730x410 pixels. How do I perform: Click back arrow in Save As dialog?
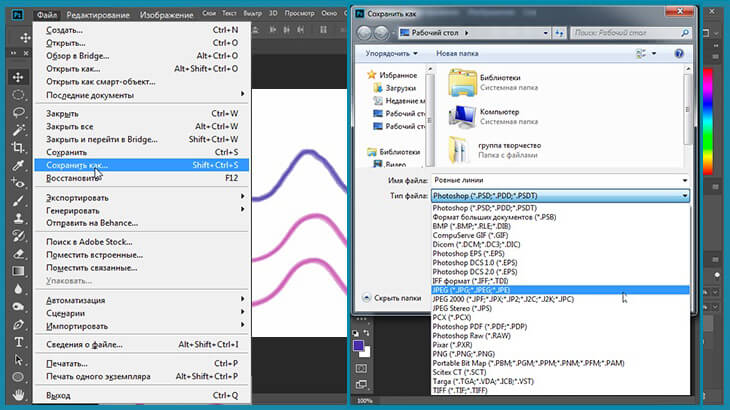tap(365, 33)
